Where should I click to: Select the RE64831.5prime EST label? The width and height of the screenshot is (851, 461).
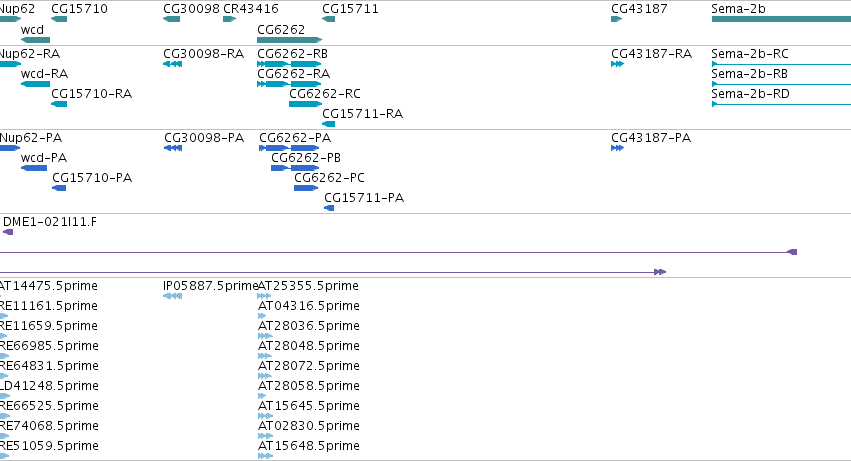[x=49, y=367]
